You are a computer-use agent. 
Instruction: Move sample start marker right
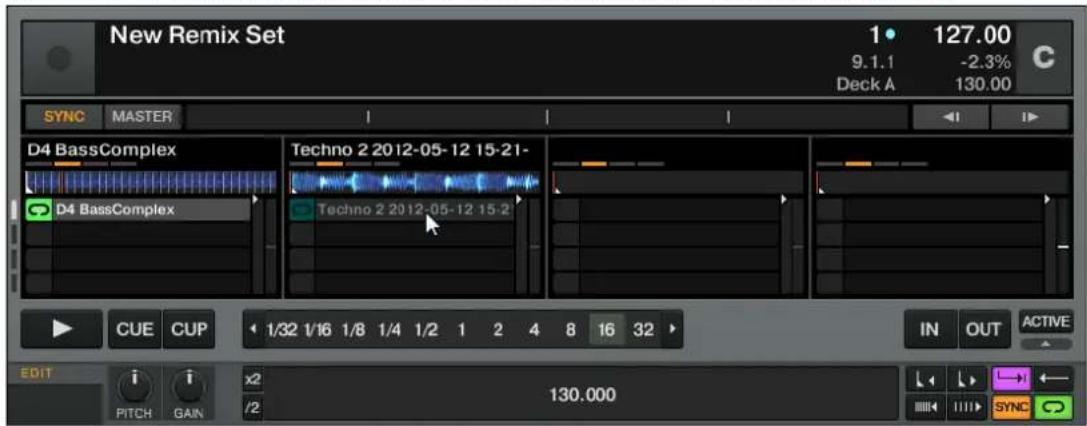click(x=966, y=380)
